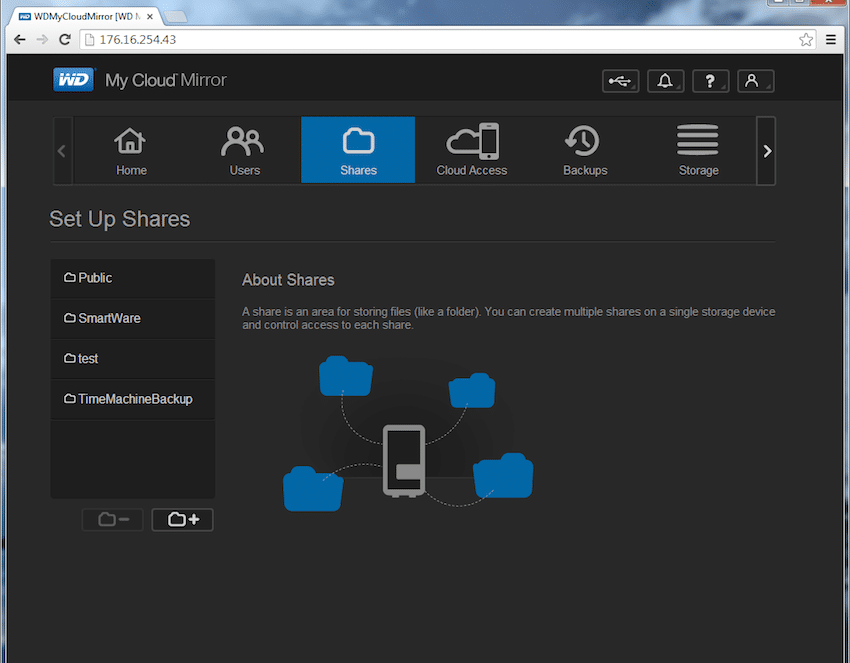Open the Storage section

coord(698,150)
